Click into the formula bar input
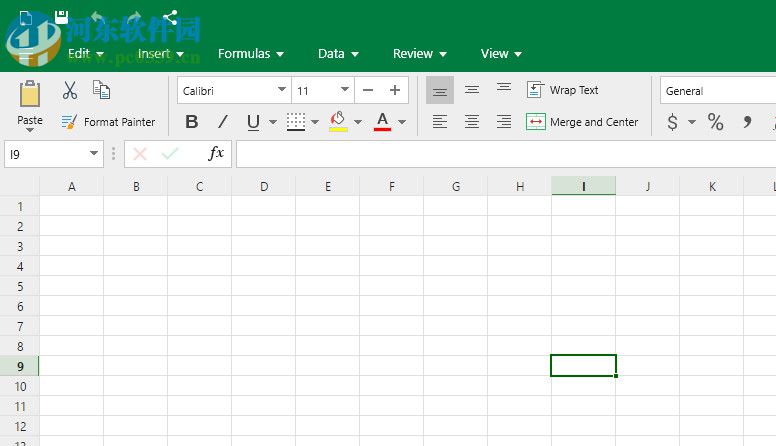 click(506, 154)
